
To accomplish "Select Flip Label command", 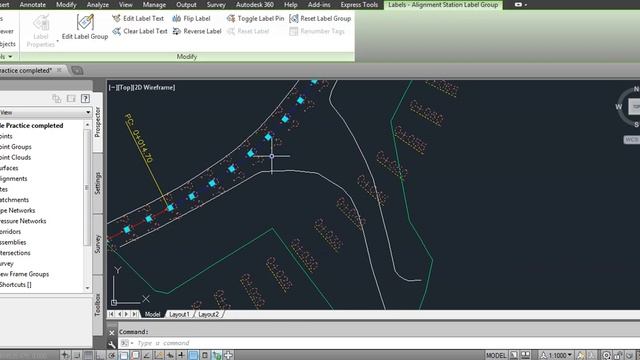I will [x=191, y=18].
